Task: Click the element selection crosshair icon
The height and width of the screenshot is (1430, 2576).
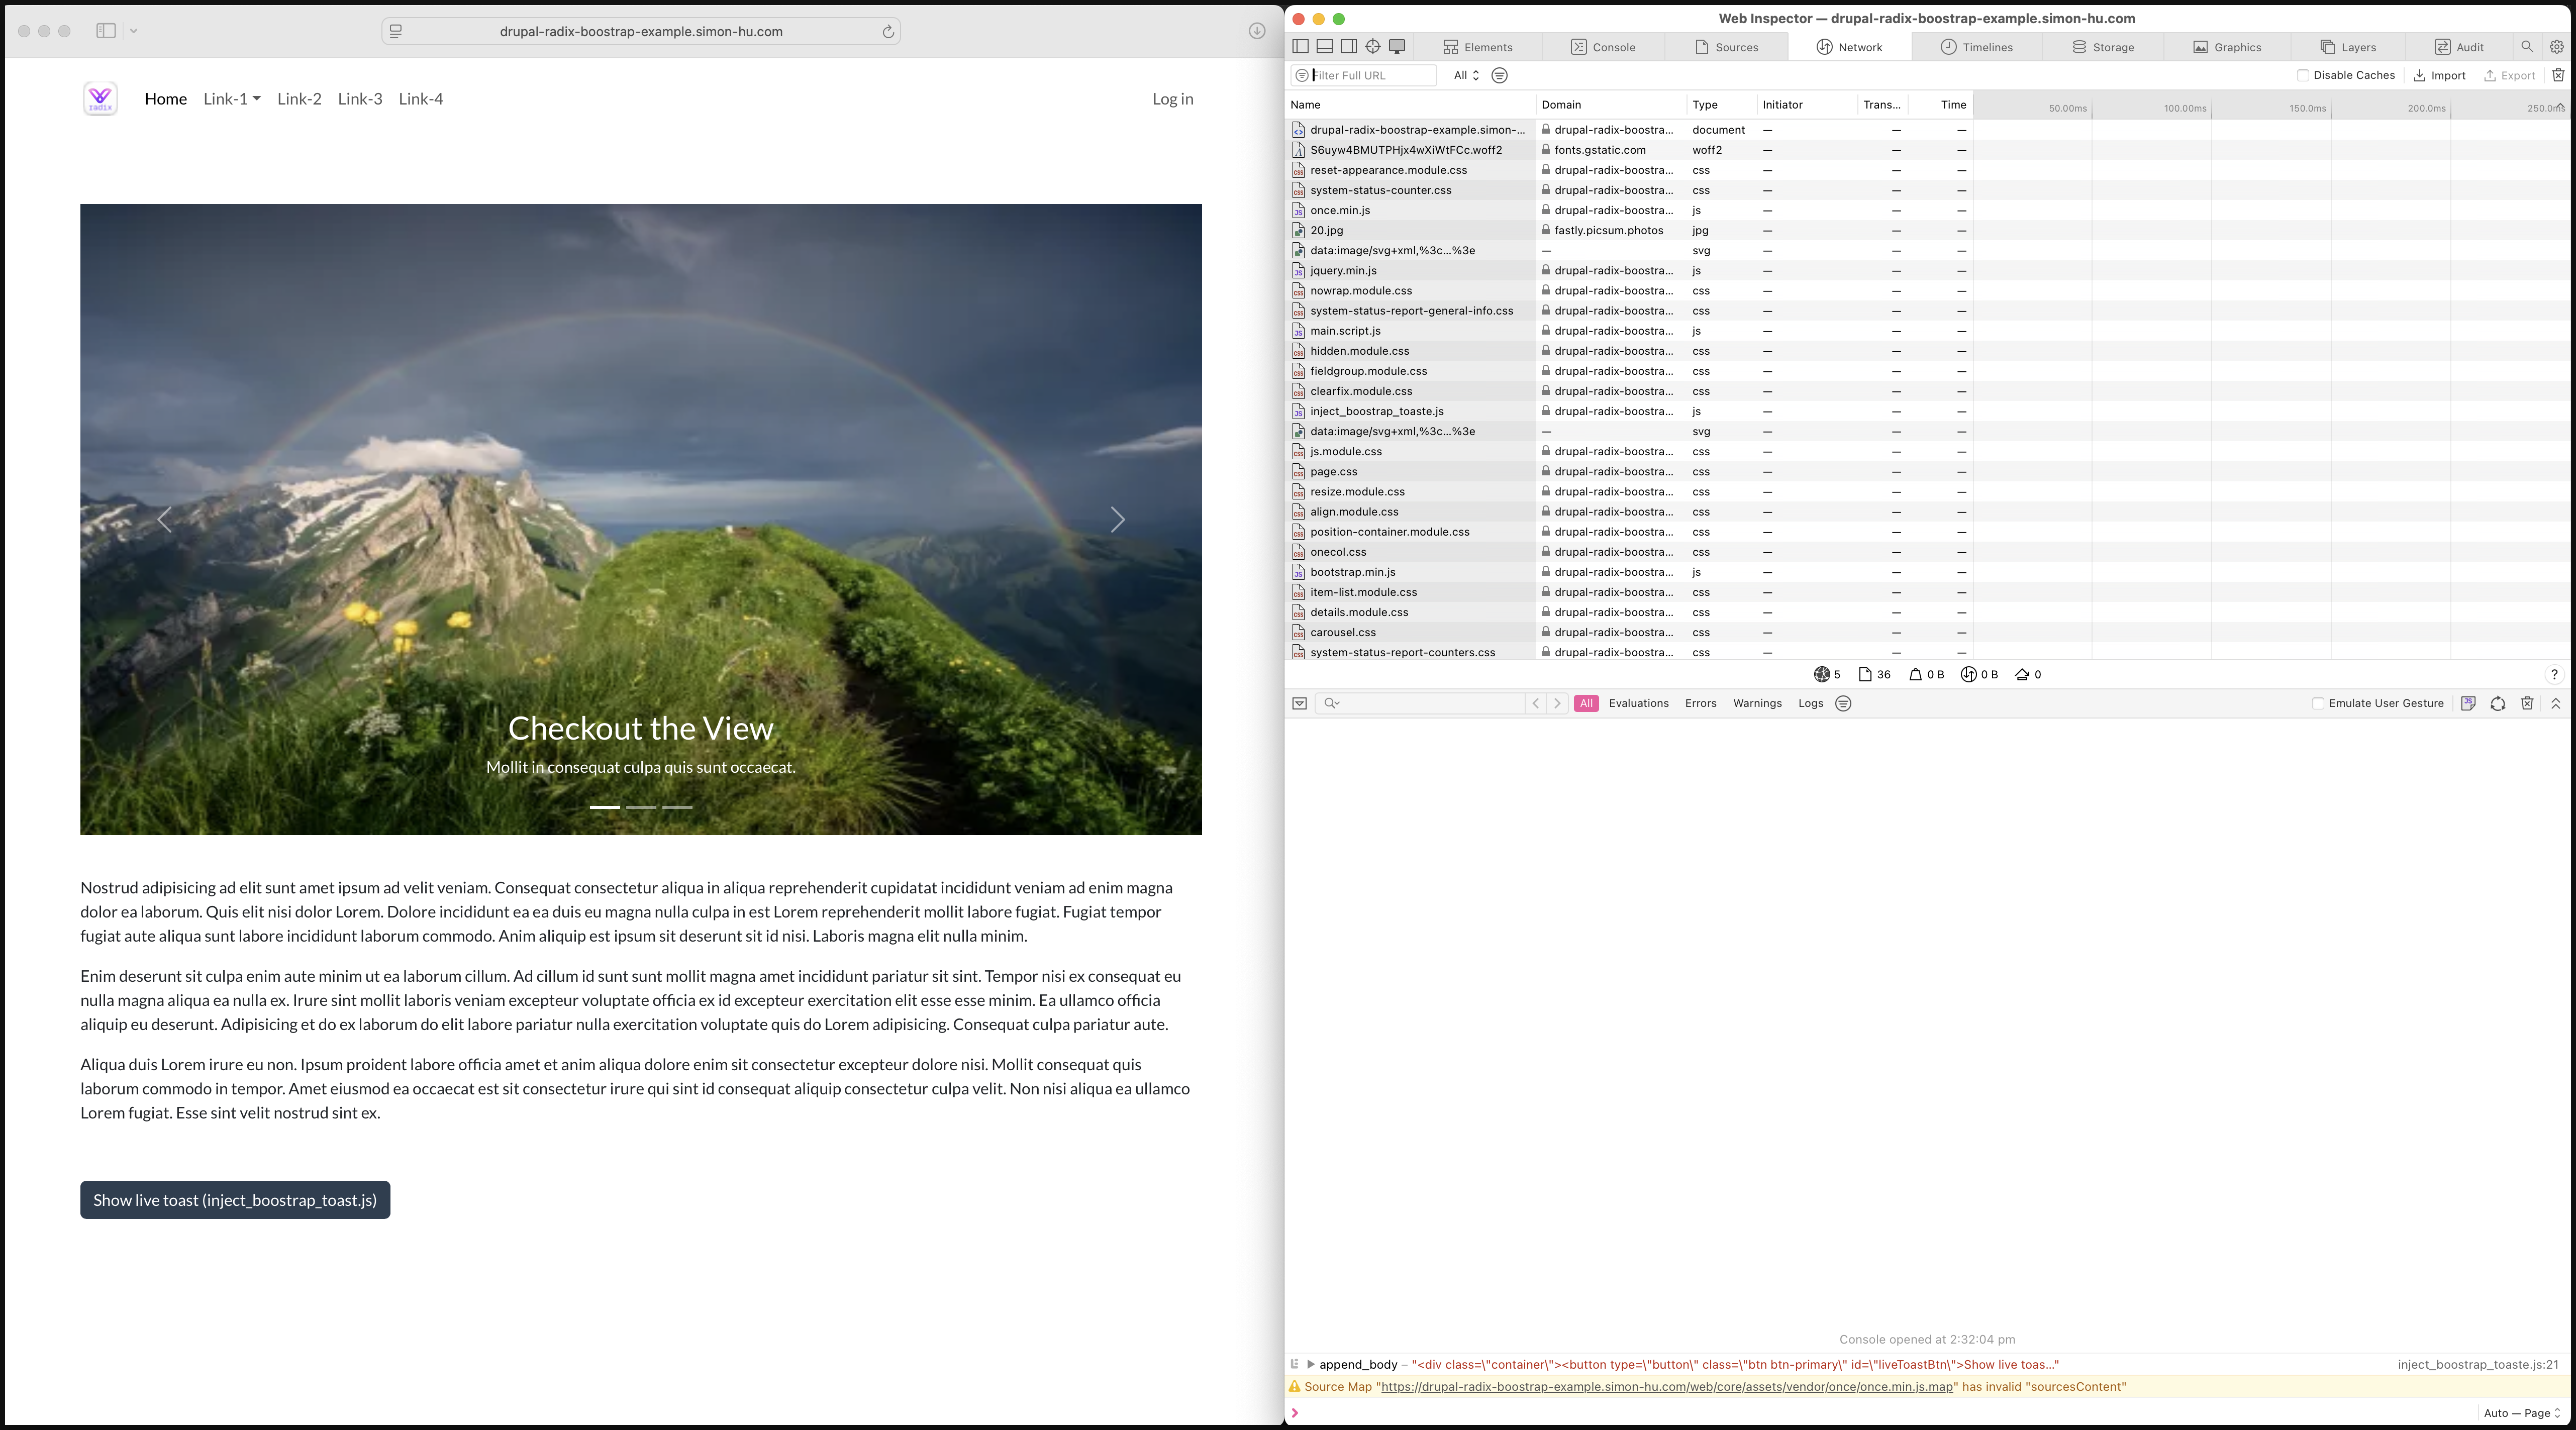Action: tap(1373, 46)
